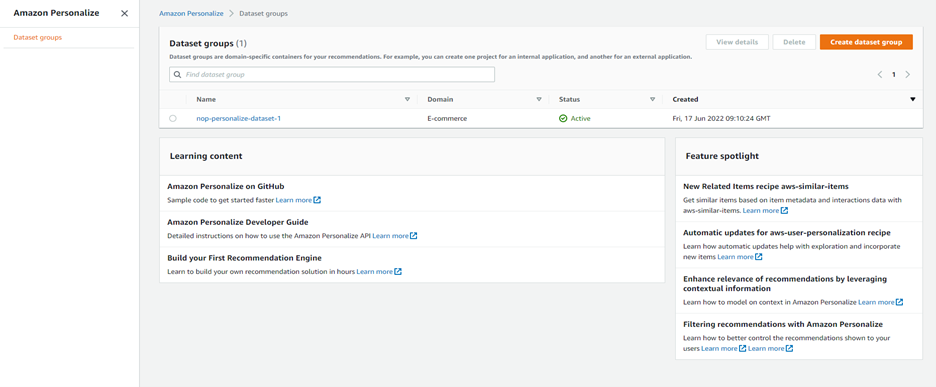
Task: Click the Fri, 17 Jun 2022 created date
Action: (721, 118)
